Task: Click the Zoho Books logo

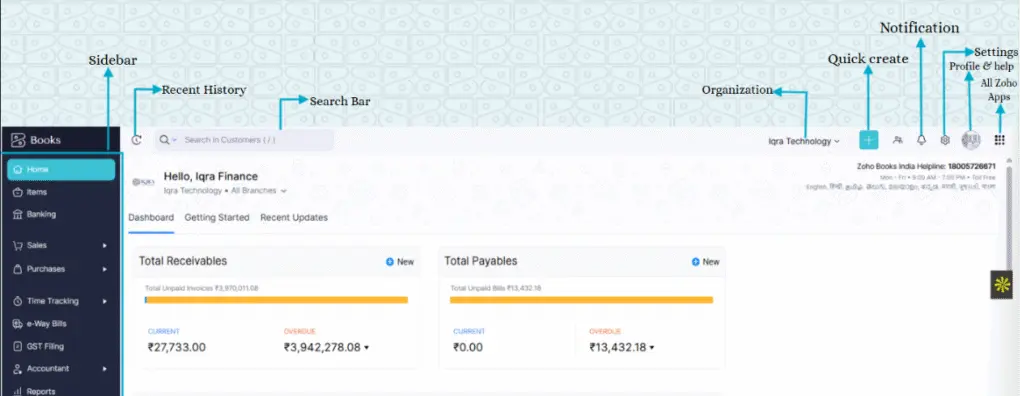Action: 37,140
